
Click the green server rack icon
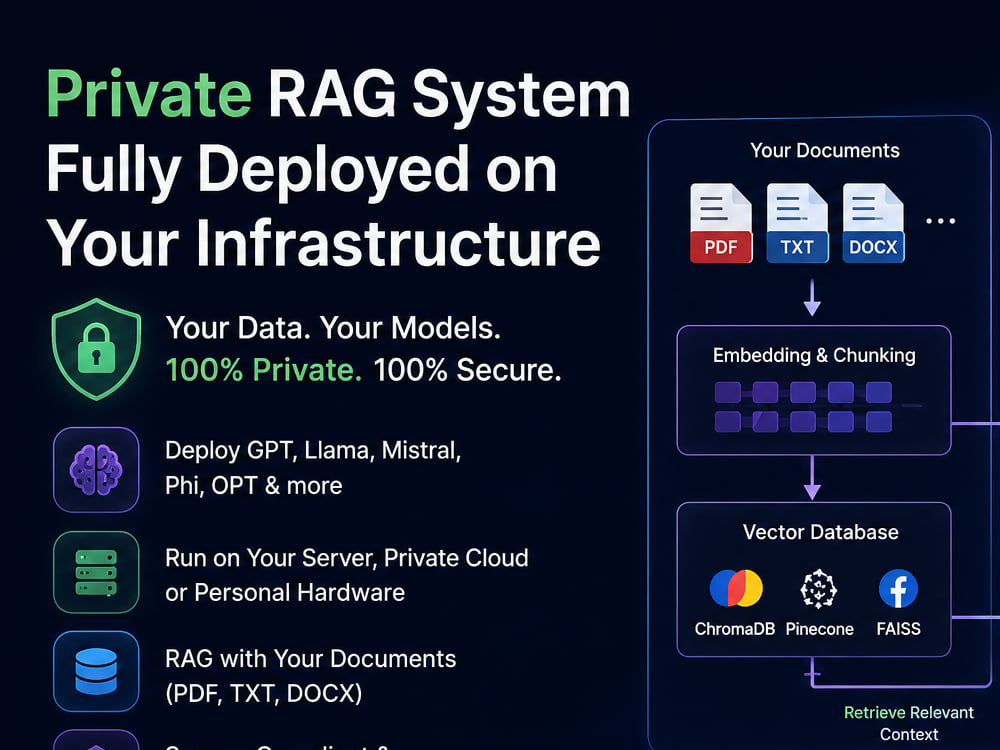96,572
